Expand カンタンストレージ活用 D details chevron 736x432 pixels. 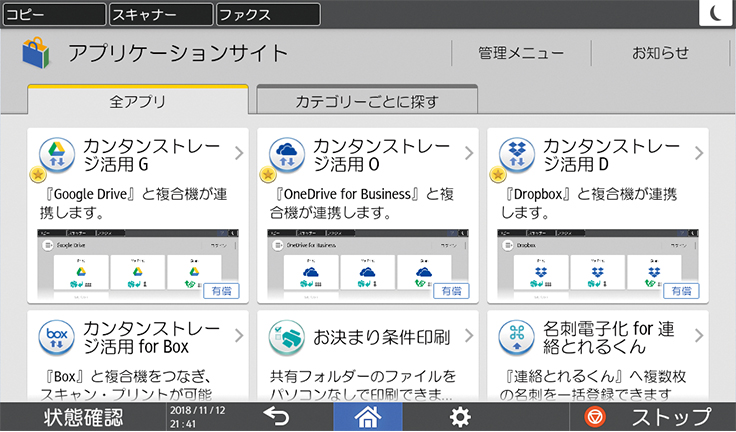point(699,154)
